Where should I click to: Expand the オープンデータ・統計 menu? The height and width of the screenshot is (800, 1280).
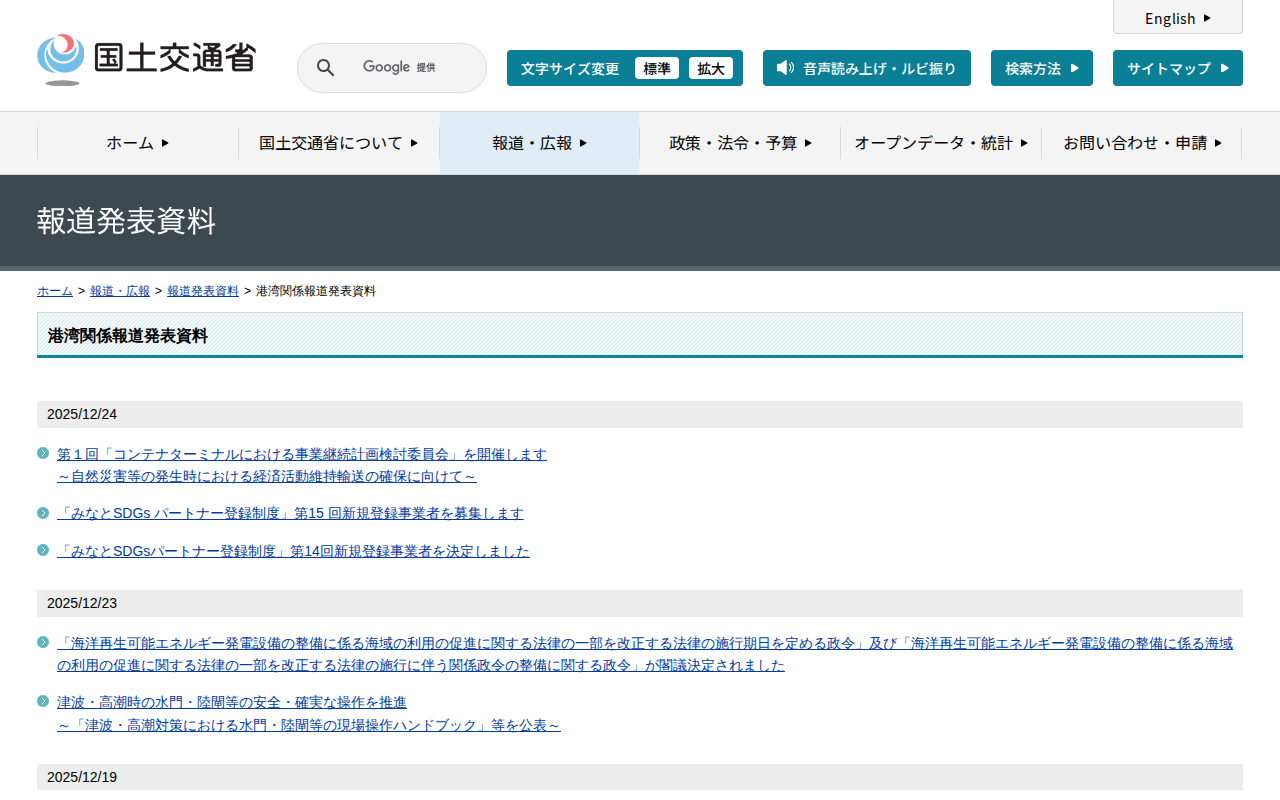(940, 143)
